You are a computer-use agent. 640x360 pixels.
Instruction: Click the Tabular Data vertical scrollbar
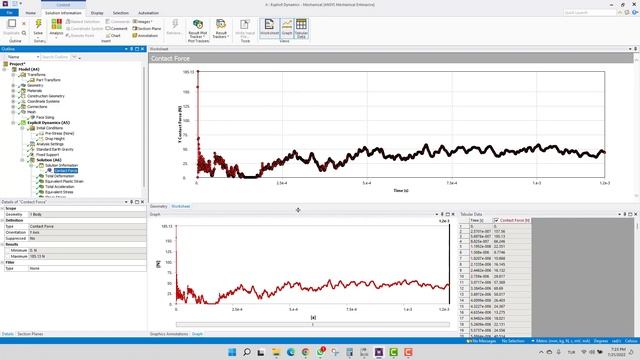637,278
